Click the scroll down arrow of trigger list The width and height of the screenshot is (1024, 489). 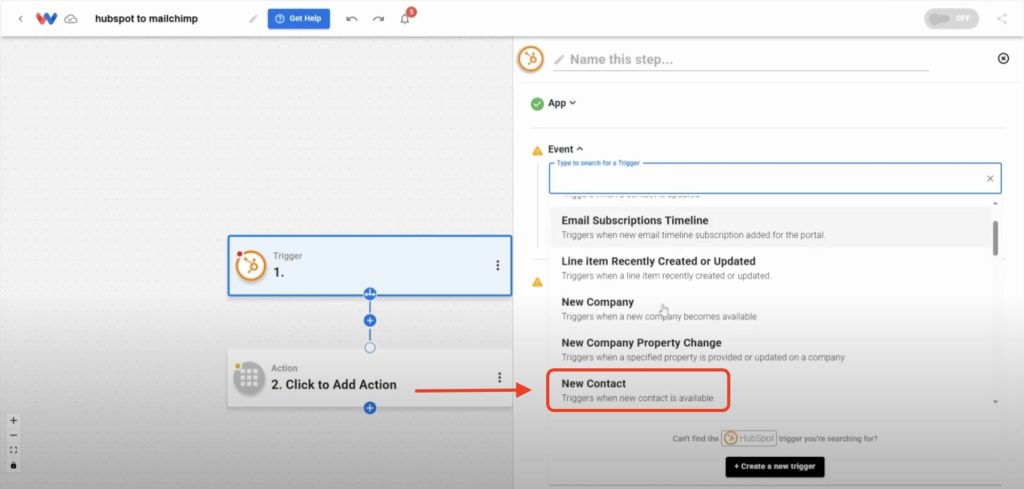[x=995, y=402]
